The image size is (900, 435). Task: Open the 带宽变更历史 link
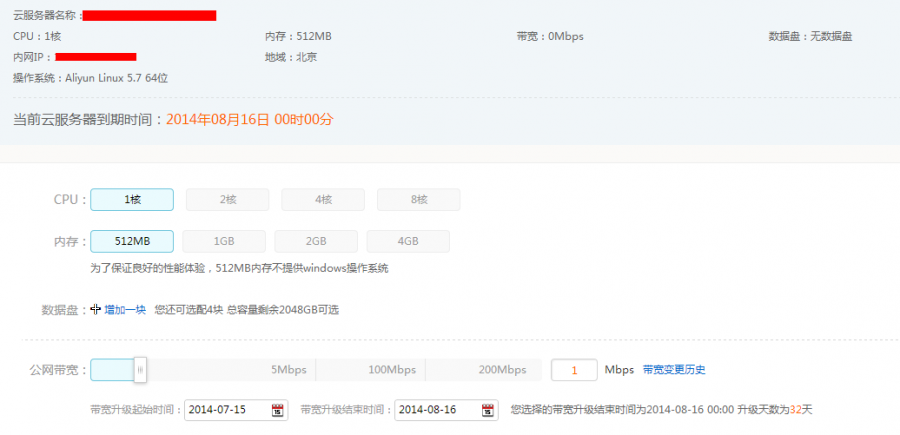(x=674, y=370)
